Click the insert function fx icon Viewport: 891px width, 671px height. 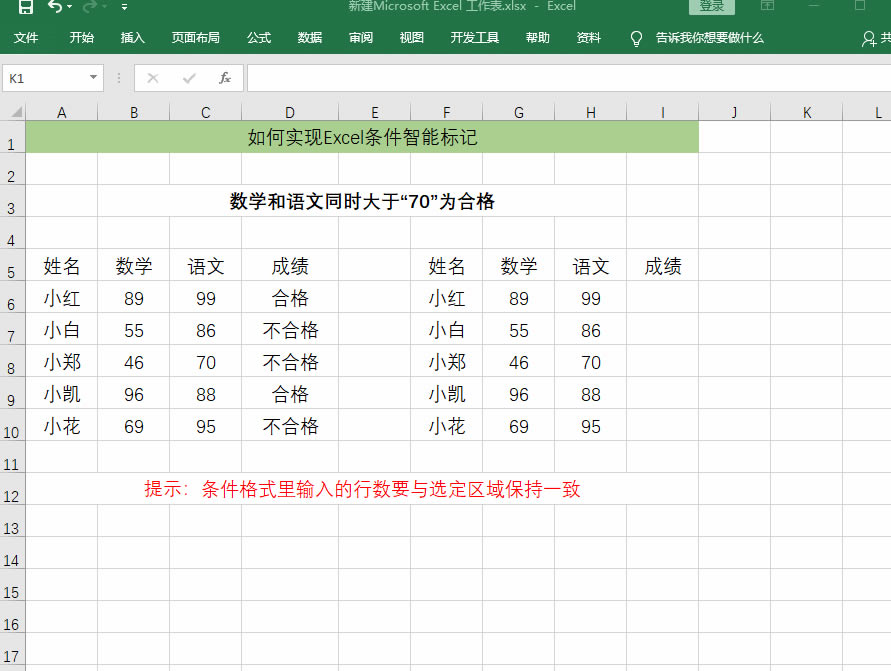pos(225,78)
